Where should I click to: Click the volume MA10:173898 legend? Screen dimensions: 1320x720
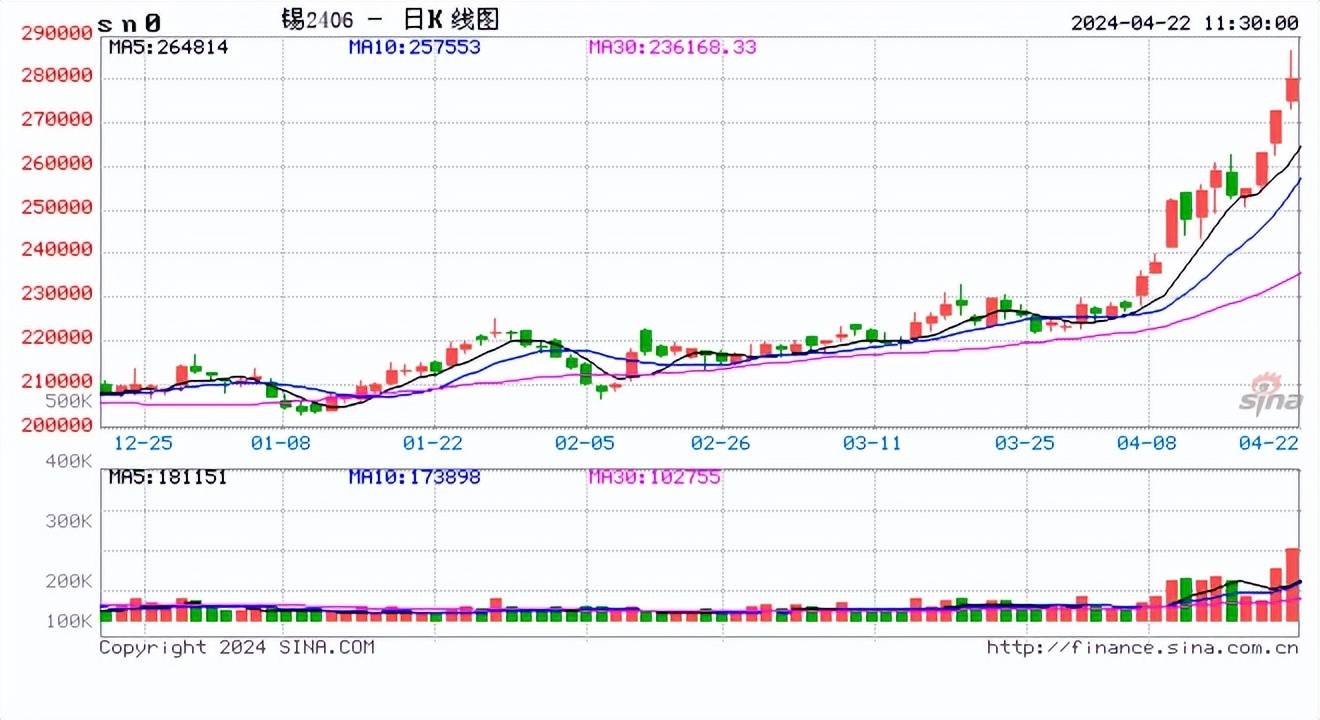click(x=414, y=477)
